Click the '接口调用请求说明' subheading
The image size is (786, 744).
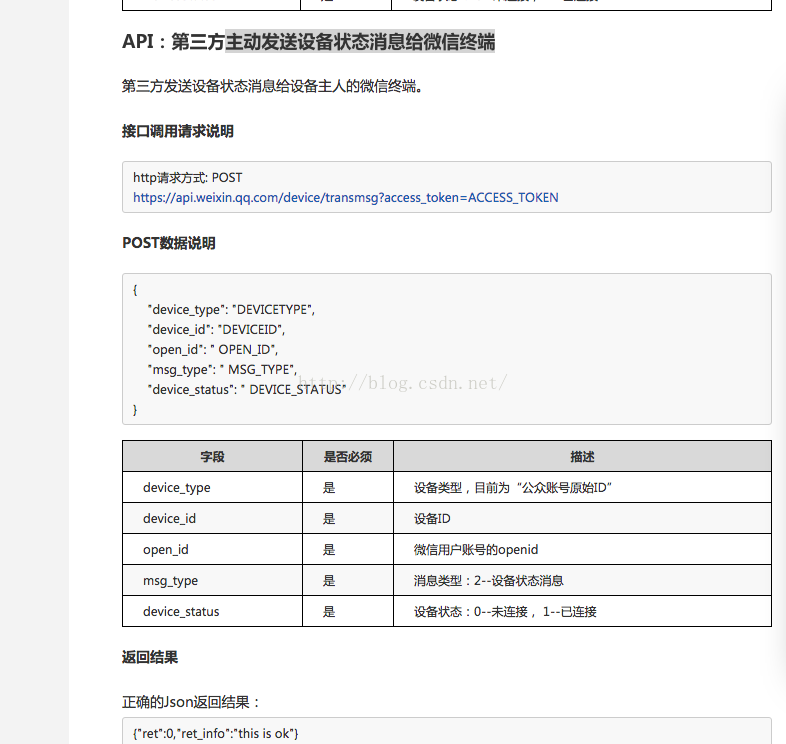[178, 131]
